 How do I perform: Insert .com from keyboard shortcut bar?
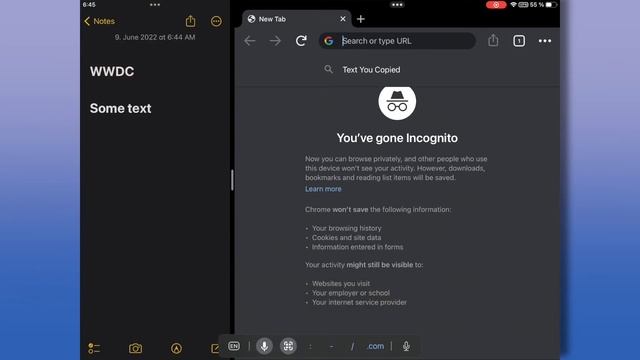[375, 346]
